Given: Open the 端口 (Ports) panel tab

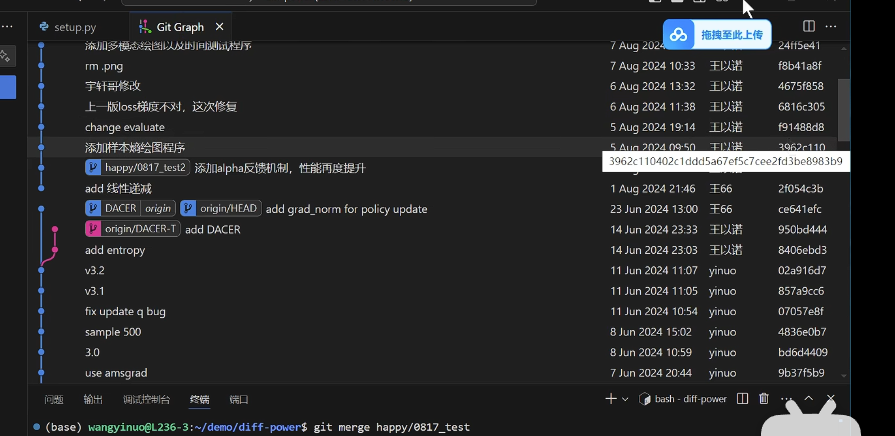Looking at the screenshot, I should [x=239, y=399].
